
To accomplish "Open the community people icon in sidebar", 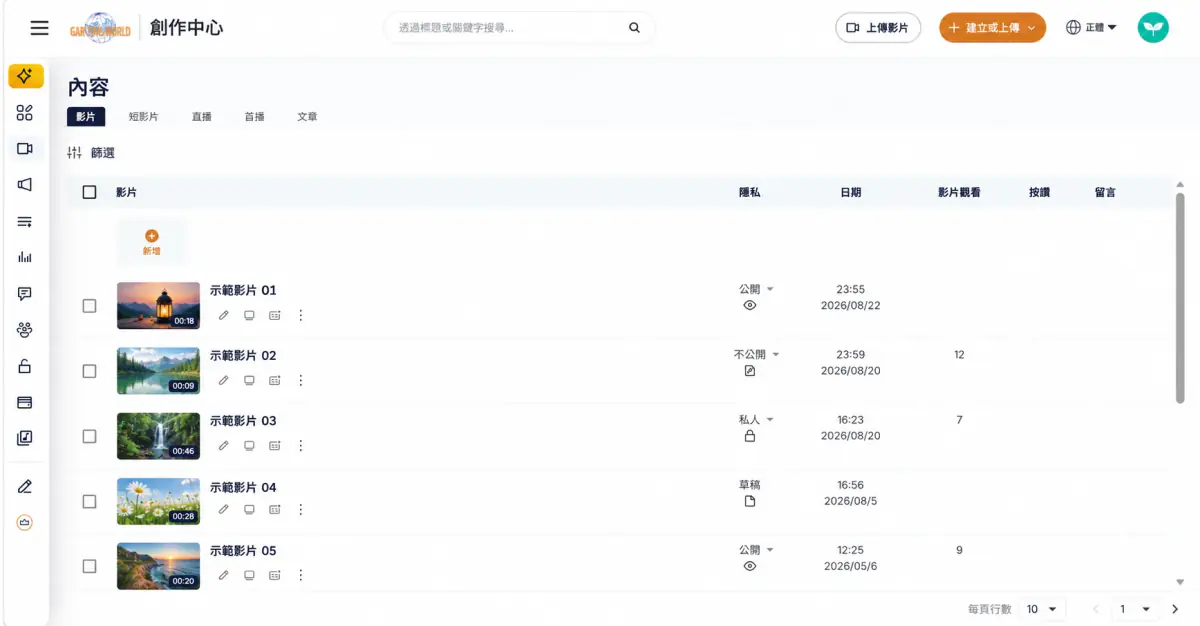I will click(25, 330).
